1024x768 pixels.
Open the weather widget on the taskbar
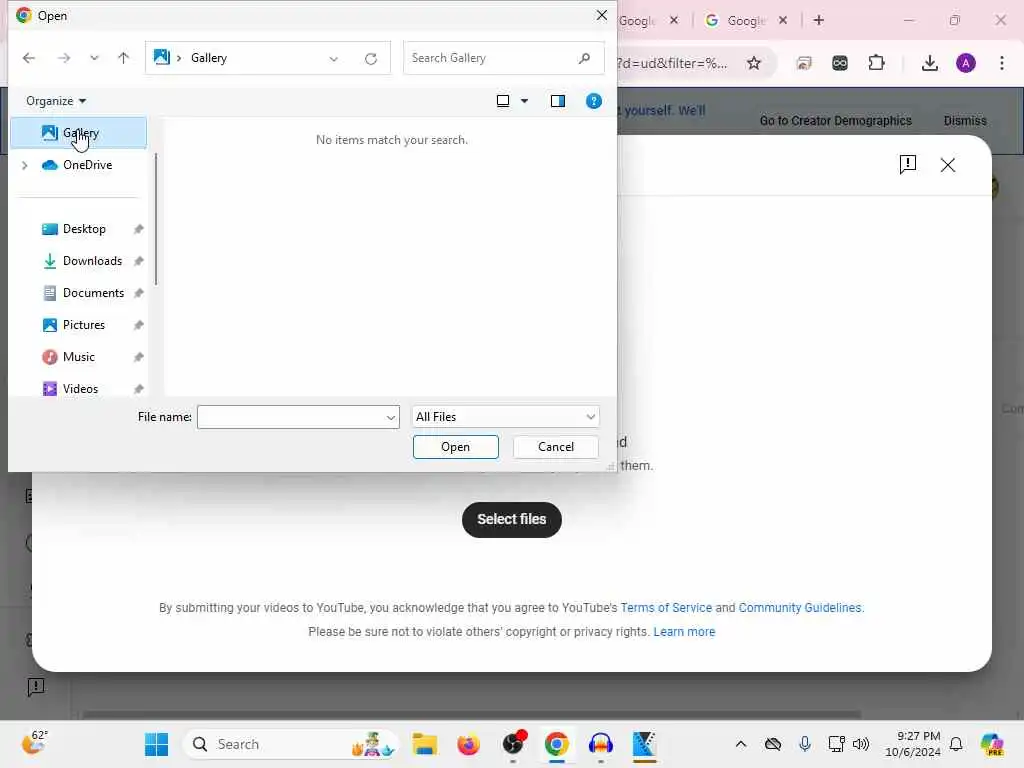coord(34,743)
